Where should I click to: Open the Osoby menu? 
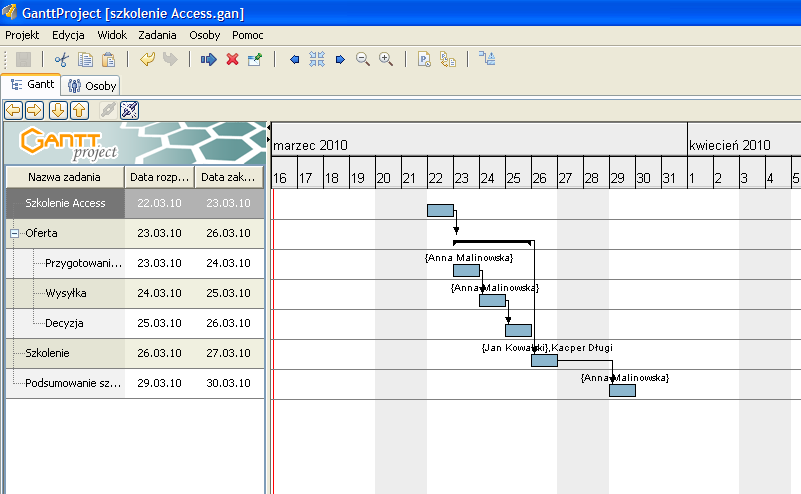point(204,35)
